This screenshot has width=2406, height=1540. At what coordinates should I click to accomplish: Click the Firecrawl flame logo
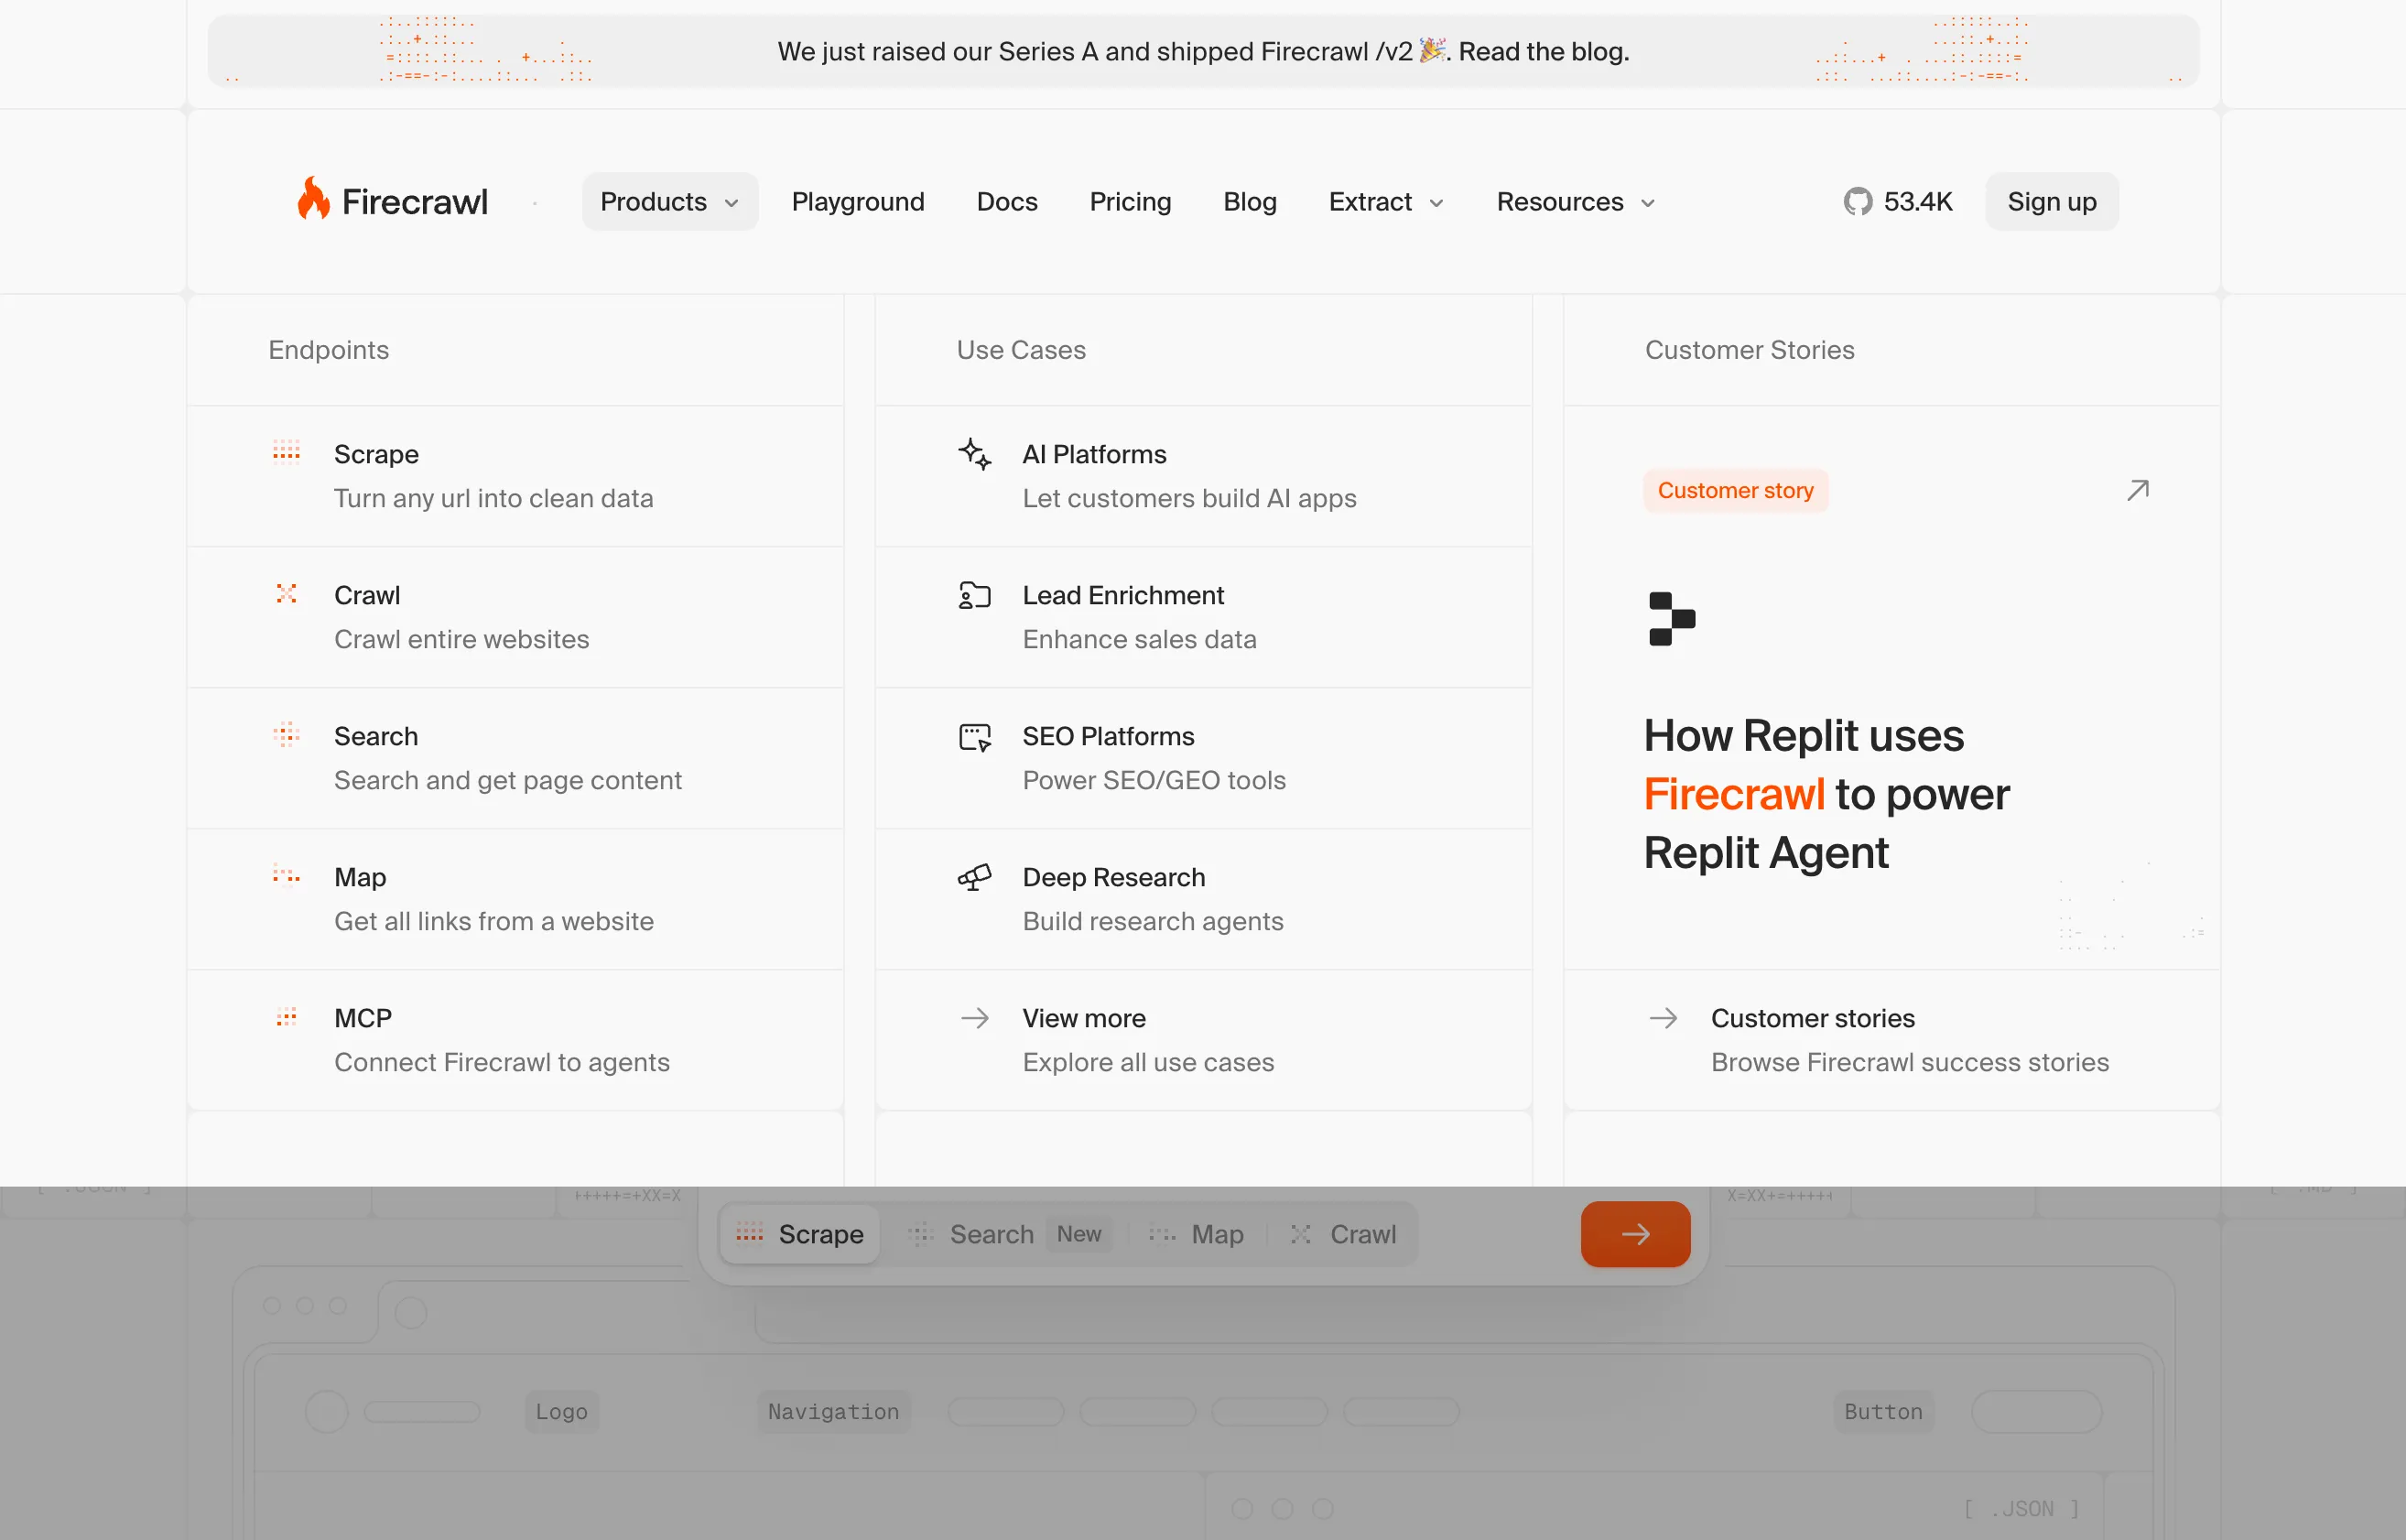(314, 199)
